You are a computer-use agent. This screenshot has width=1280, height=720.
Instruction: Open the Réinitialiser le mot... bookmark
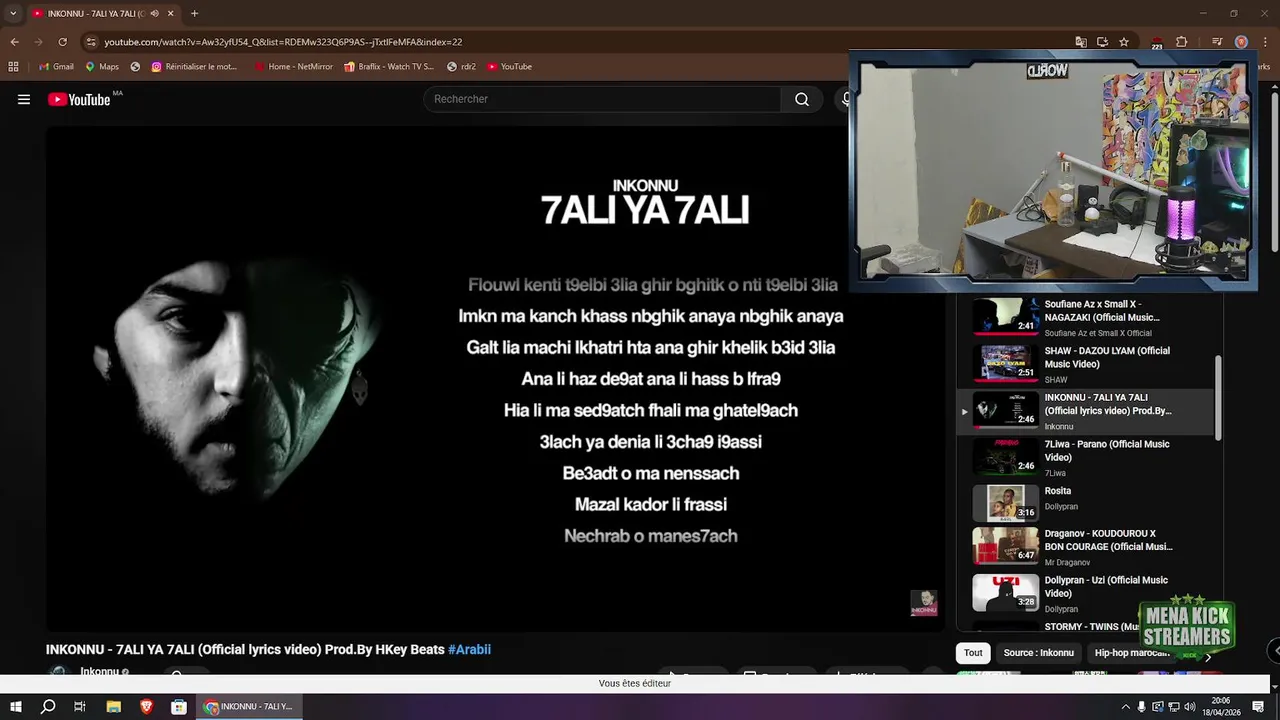coord(195,66)
